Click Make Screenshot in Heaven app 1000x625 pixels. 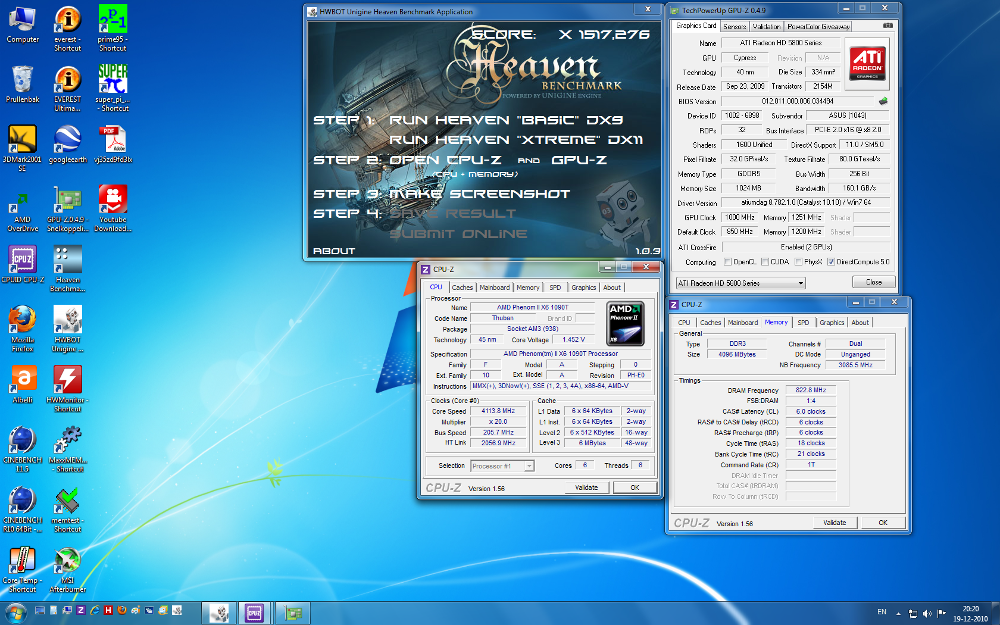click(x=479, y=194)
